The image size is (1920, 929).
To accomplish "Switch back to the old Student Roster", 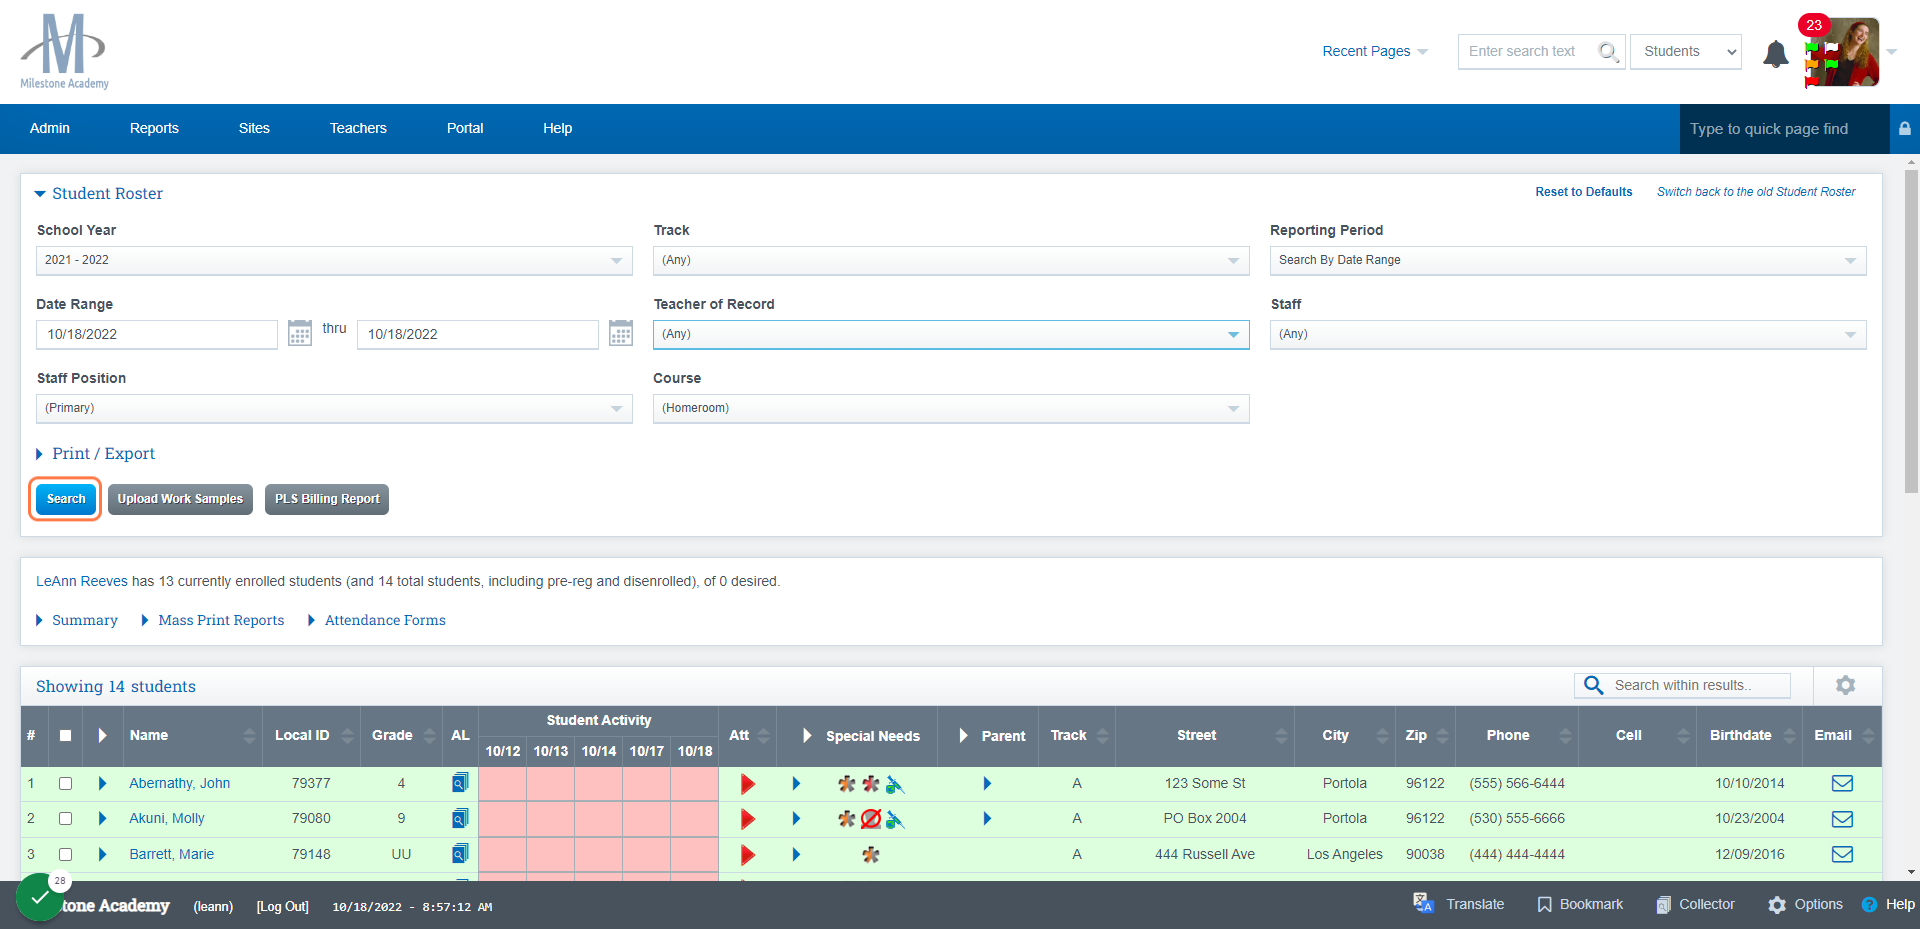I will [1756, 192].
